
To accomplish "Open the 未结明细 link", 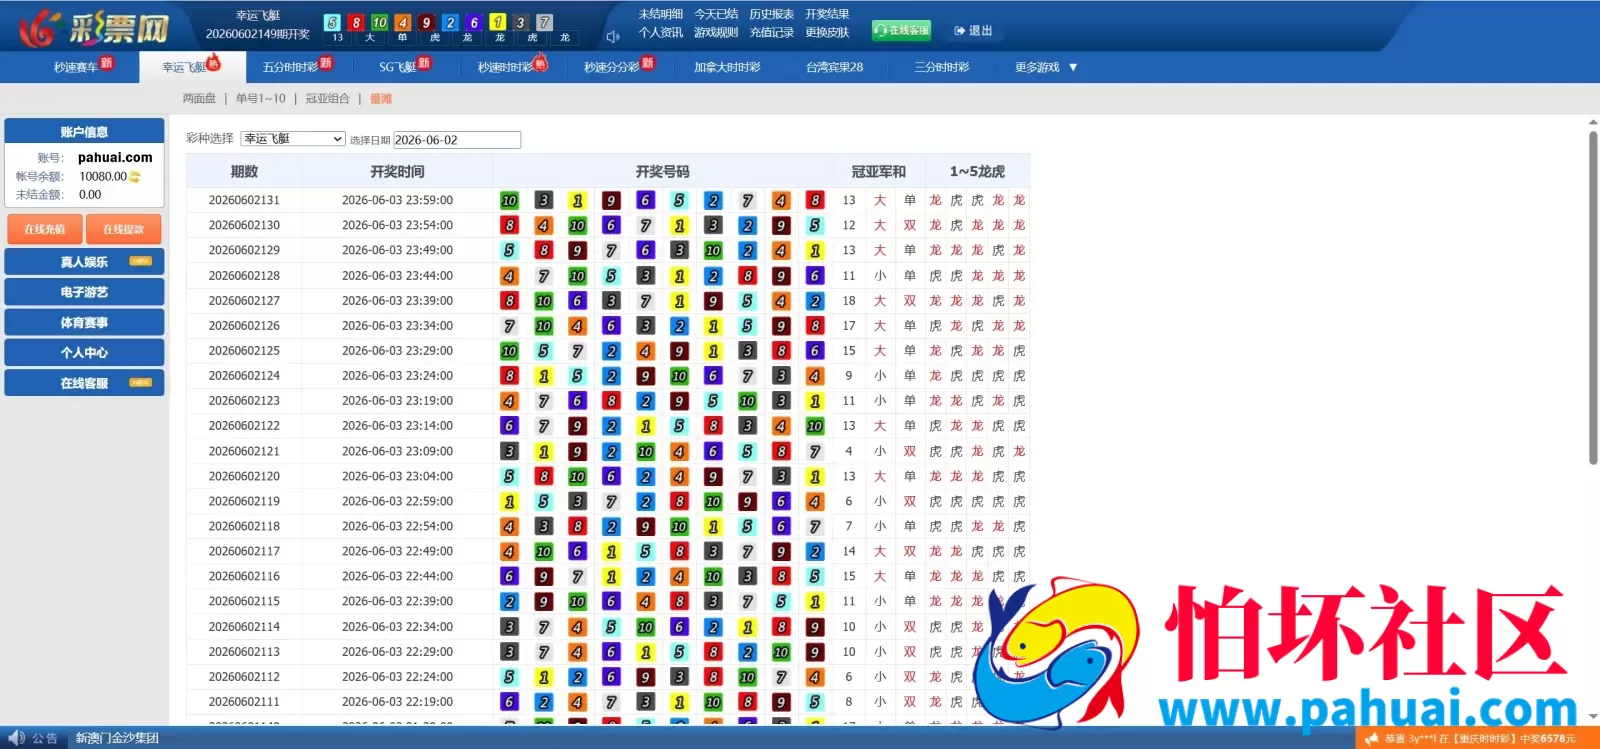I will [x=660, y=14].
